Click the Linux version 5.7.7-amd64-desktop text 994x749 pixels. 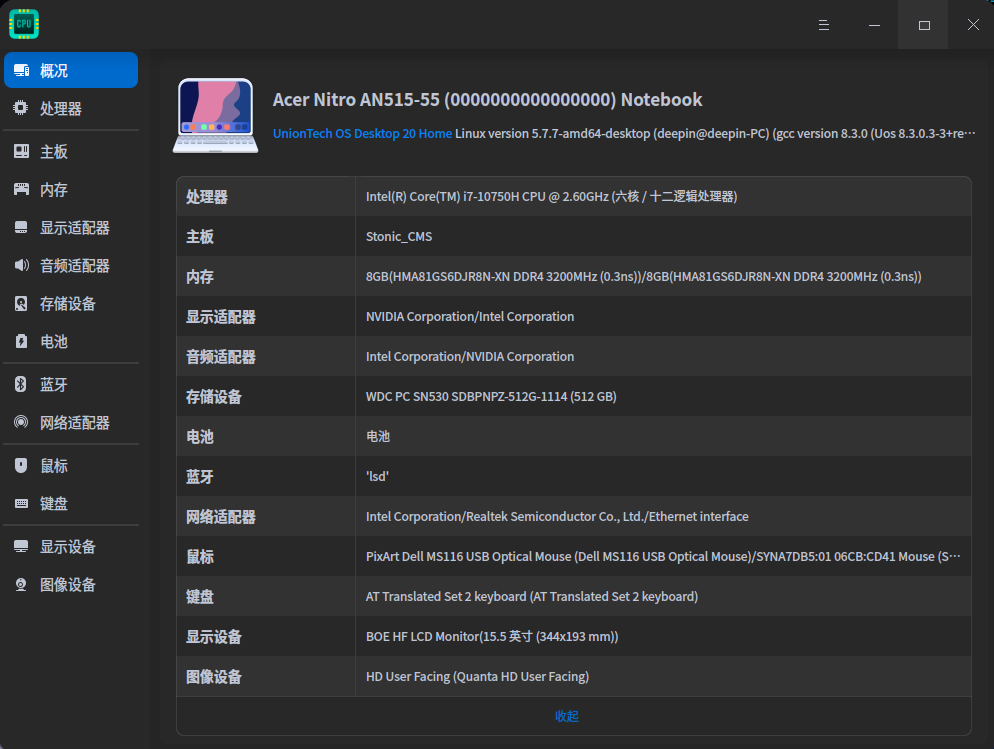[715, 134]
